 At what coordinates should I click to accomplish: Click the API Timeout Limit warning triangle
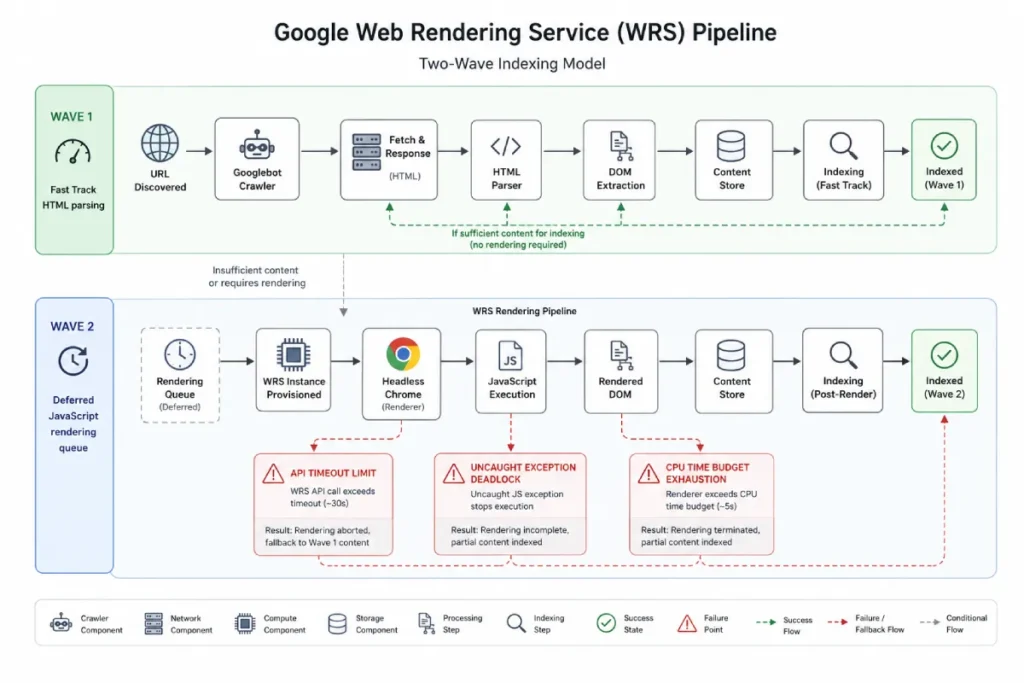[272, 473]
